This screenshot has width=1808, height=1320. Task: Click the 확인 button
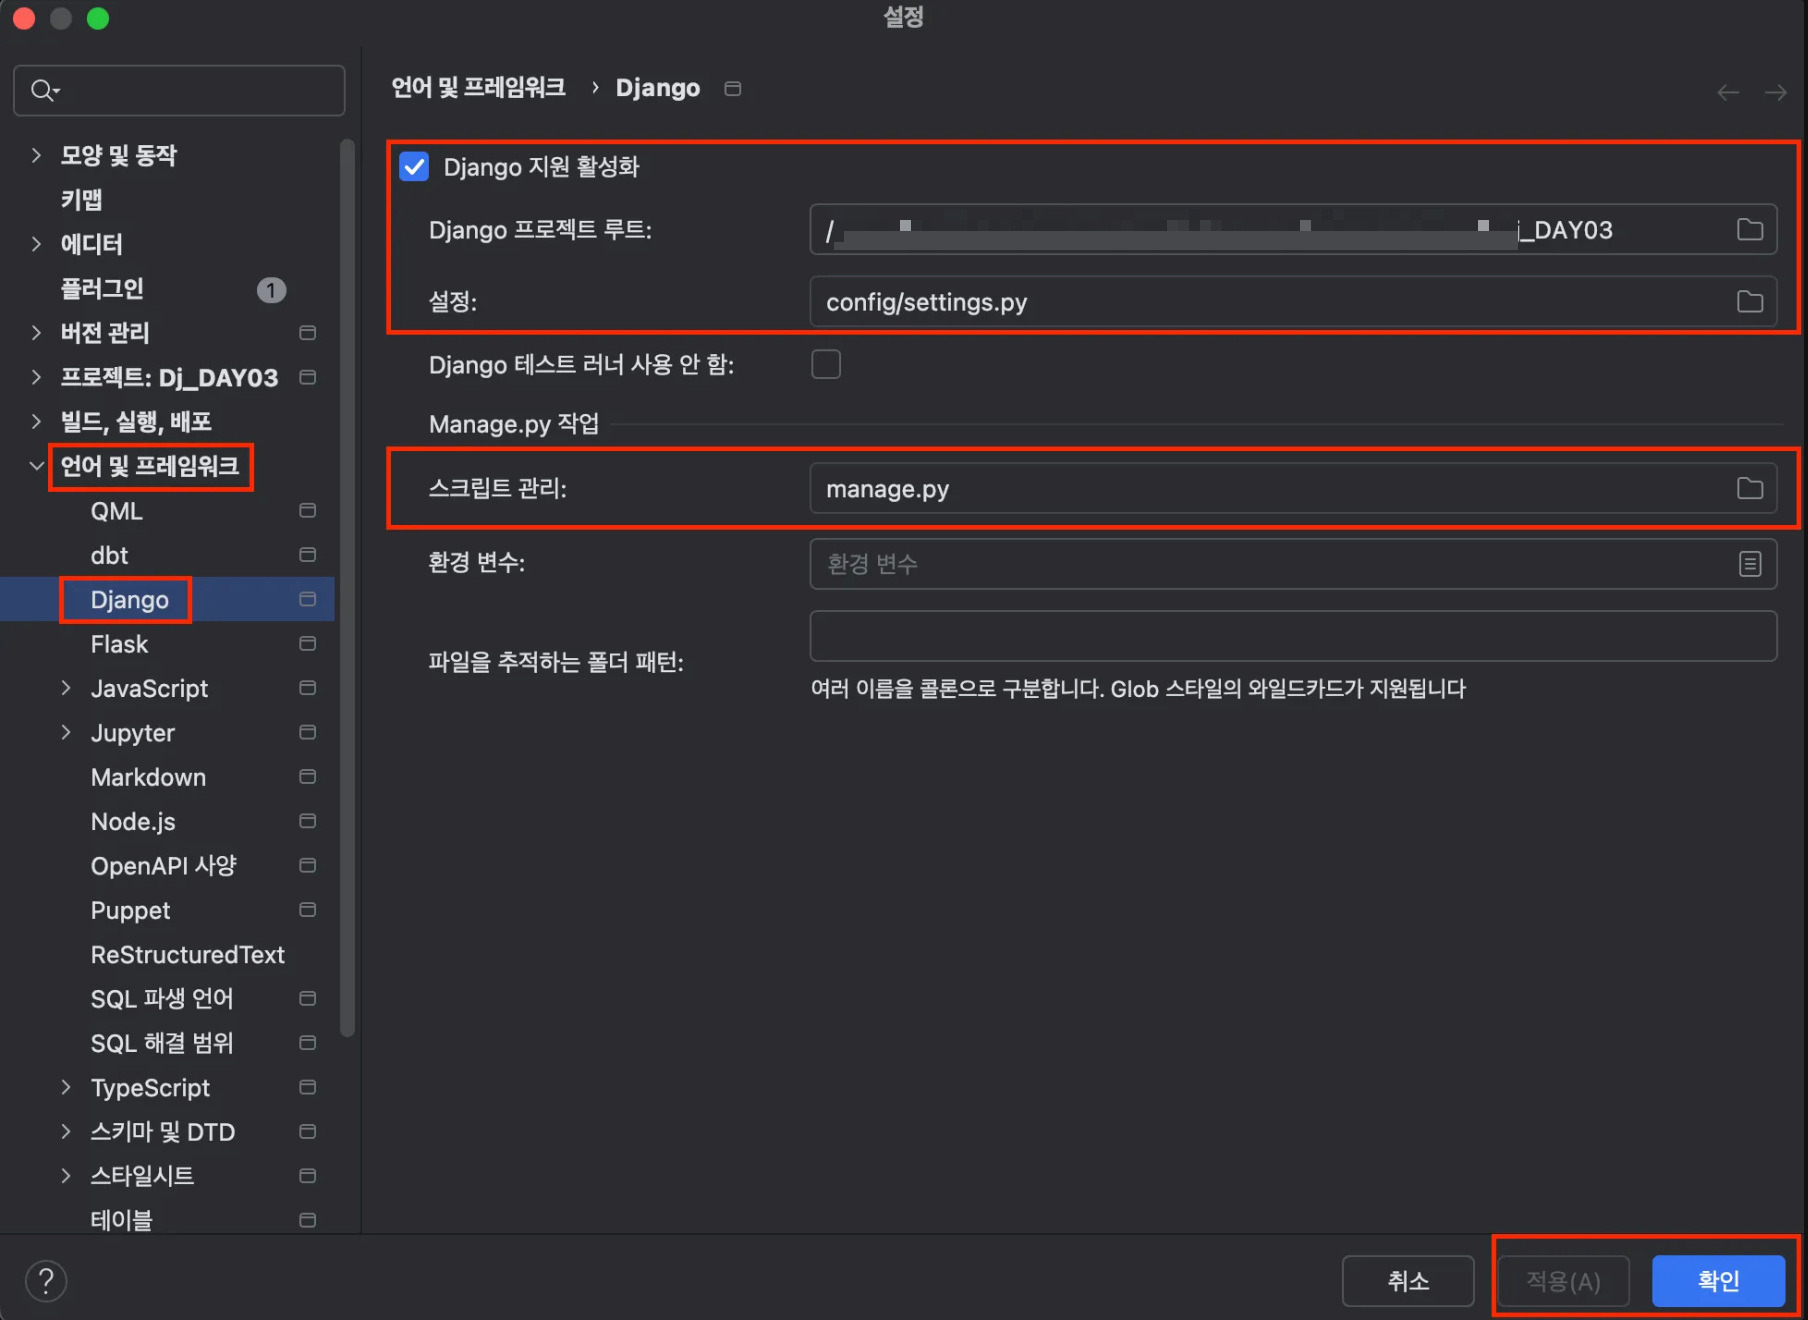(1718, 1281)
